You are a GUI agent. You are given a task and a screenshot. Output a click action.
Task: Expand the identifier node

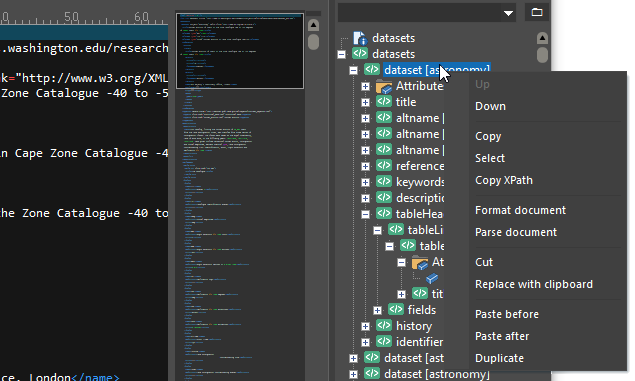(x=365, y=342)
